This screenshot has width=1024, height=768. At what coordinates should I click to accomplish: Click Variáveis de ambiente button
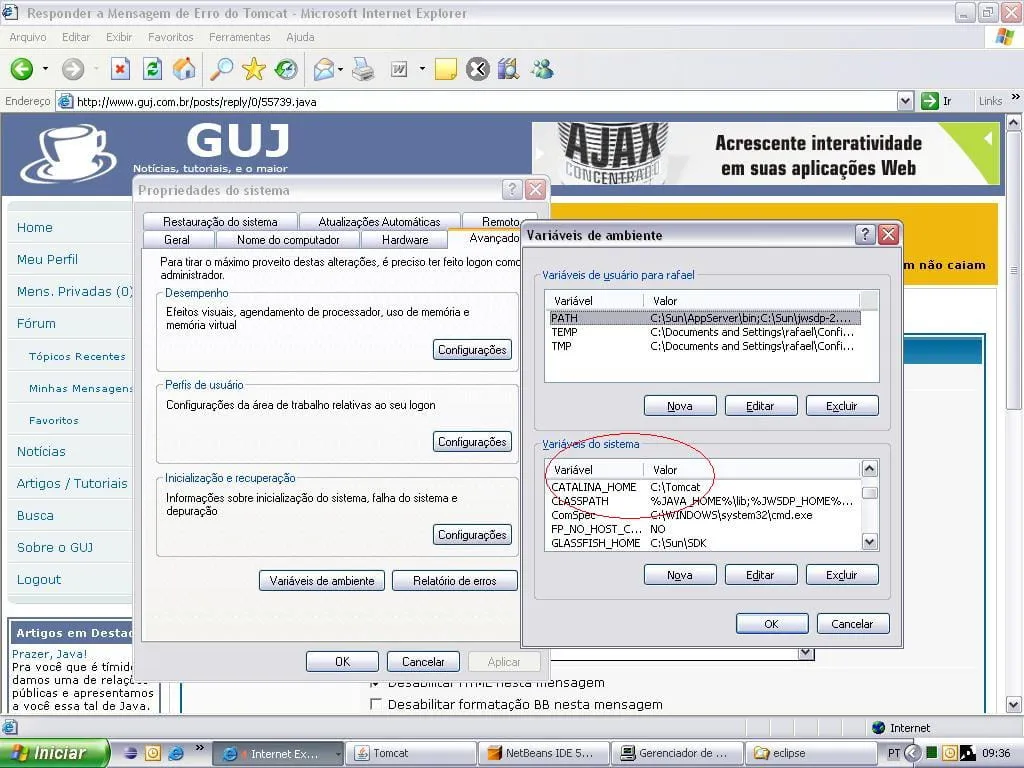(322, 581)
